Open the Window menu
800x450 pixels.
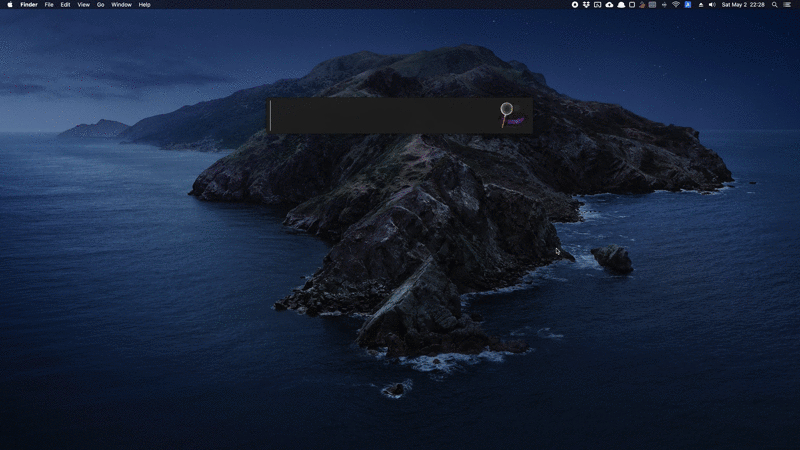pos(121,5)
